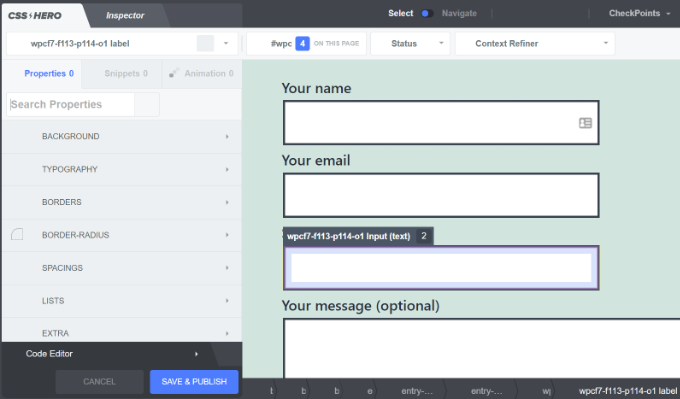Click the Save & Publish button
Image resolution: width=680 pixels, height=399 pixels.
(x=194, y=382)
